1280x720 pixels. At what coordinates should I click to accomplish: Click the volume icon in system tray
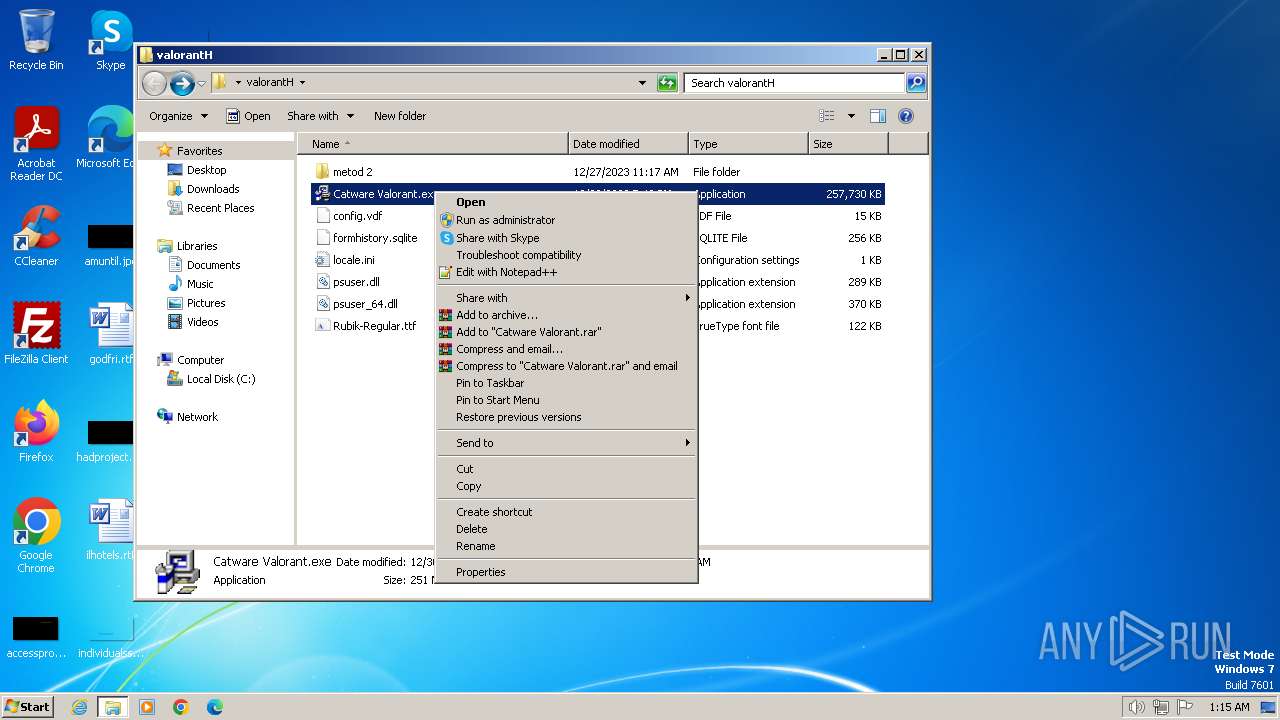point(1136,707)
